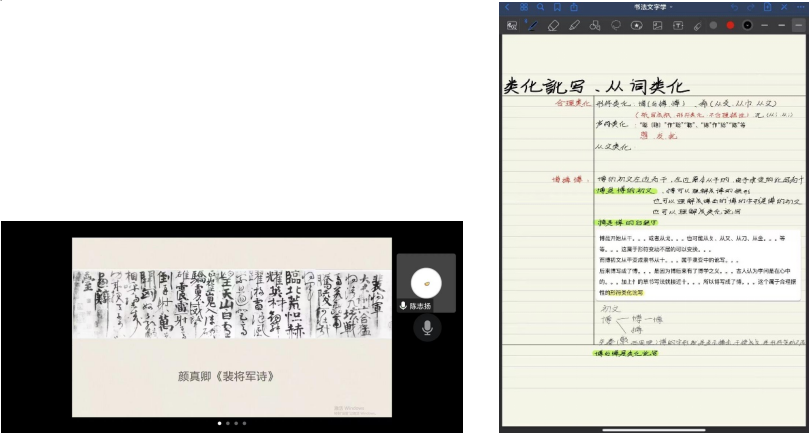Open search in the notebook
This screenshot has width=809, height=433.
[541, 7]
